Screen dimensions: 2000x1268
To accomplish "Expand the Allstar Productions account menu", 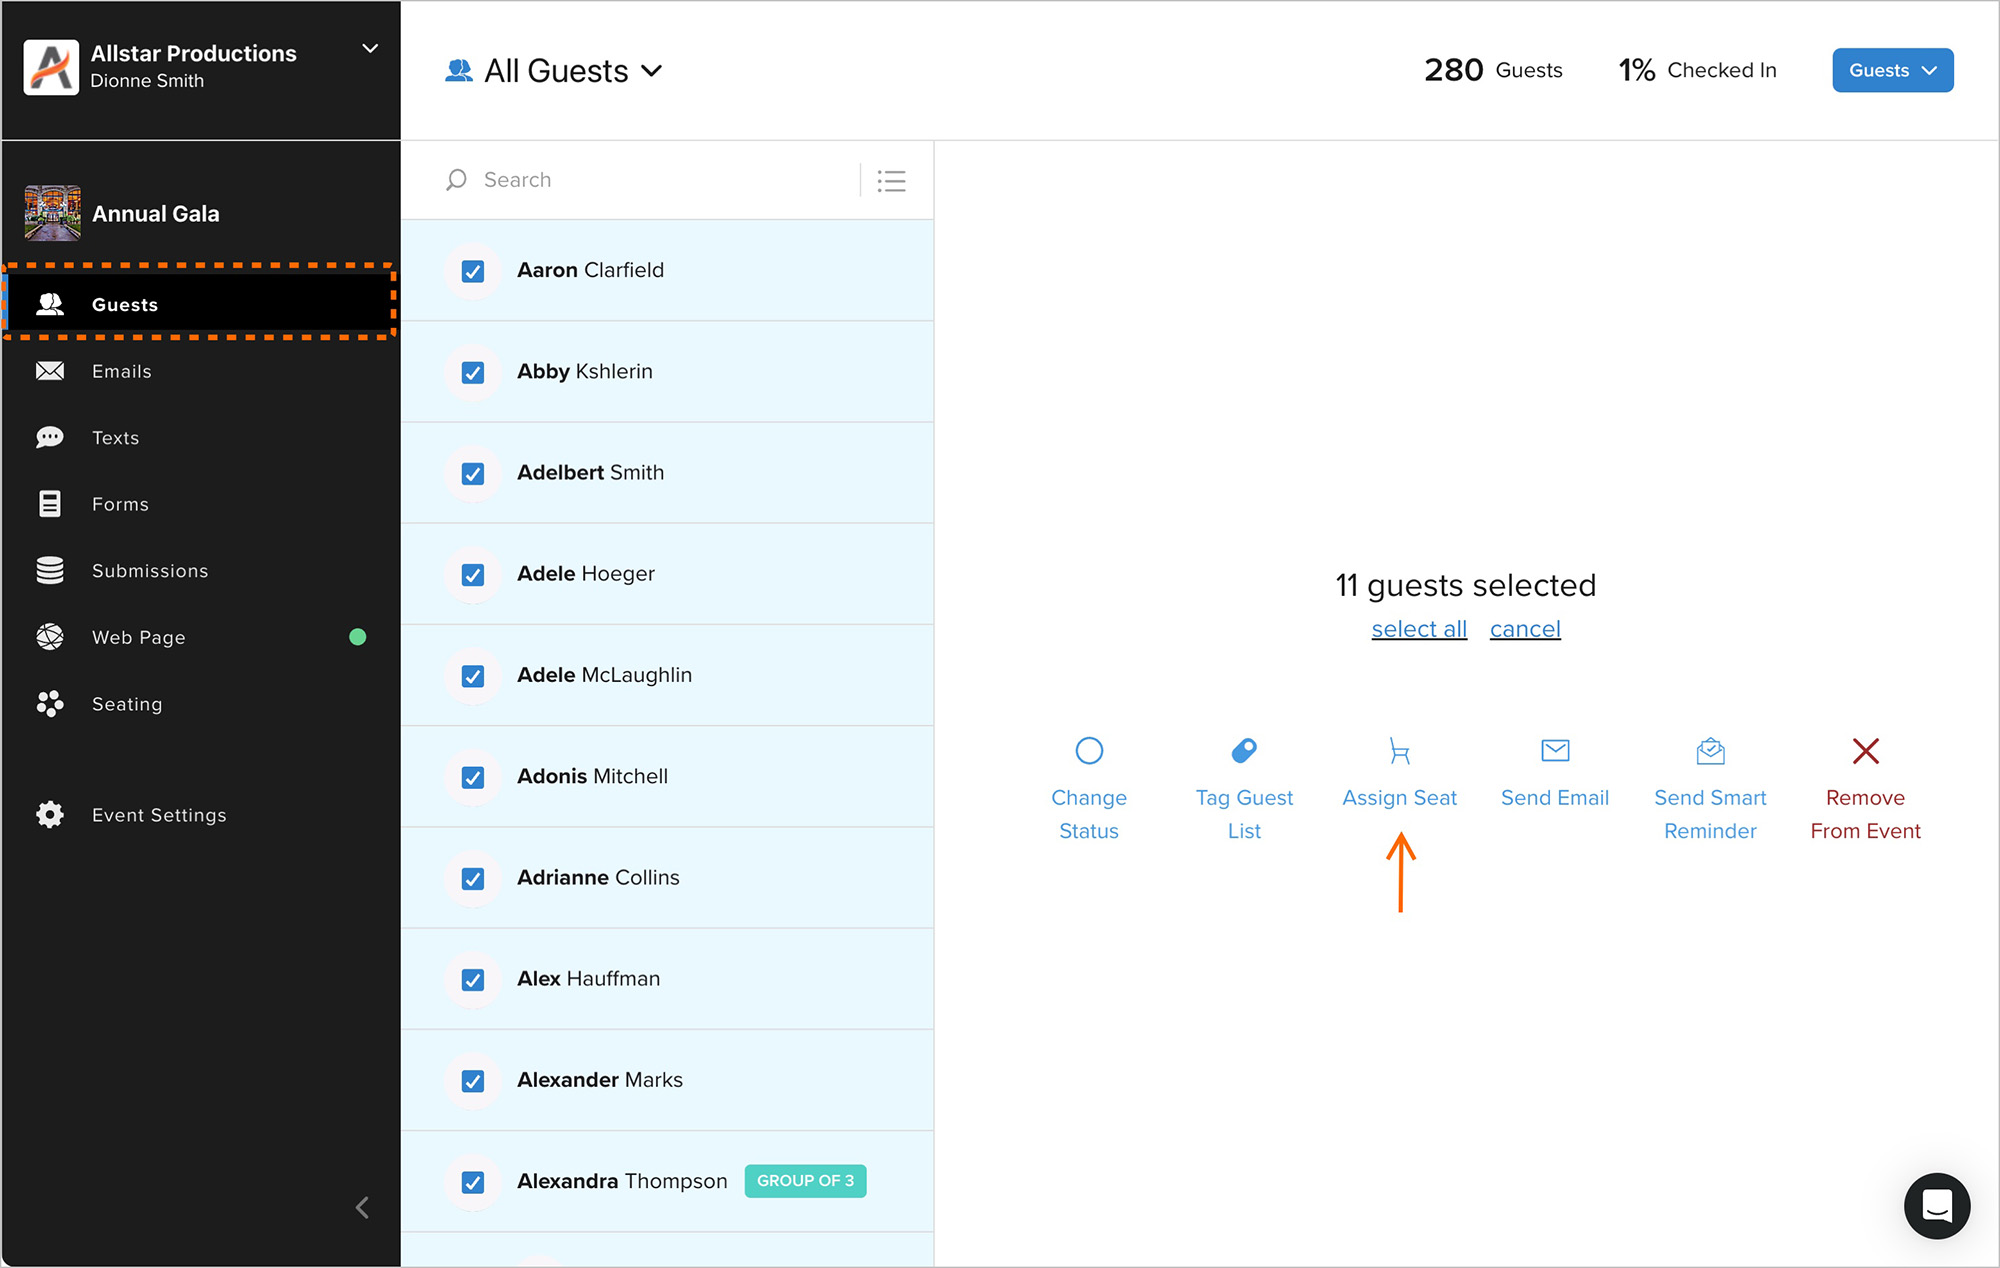I will click(x=369, y=49).
